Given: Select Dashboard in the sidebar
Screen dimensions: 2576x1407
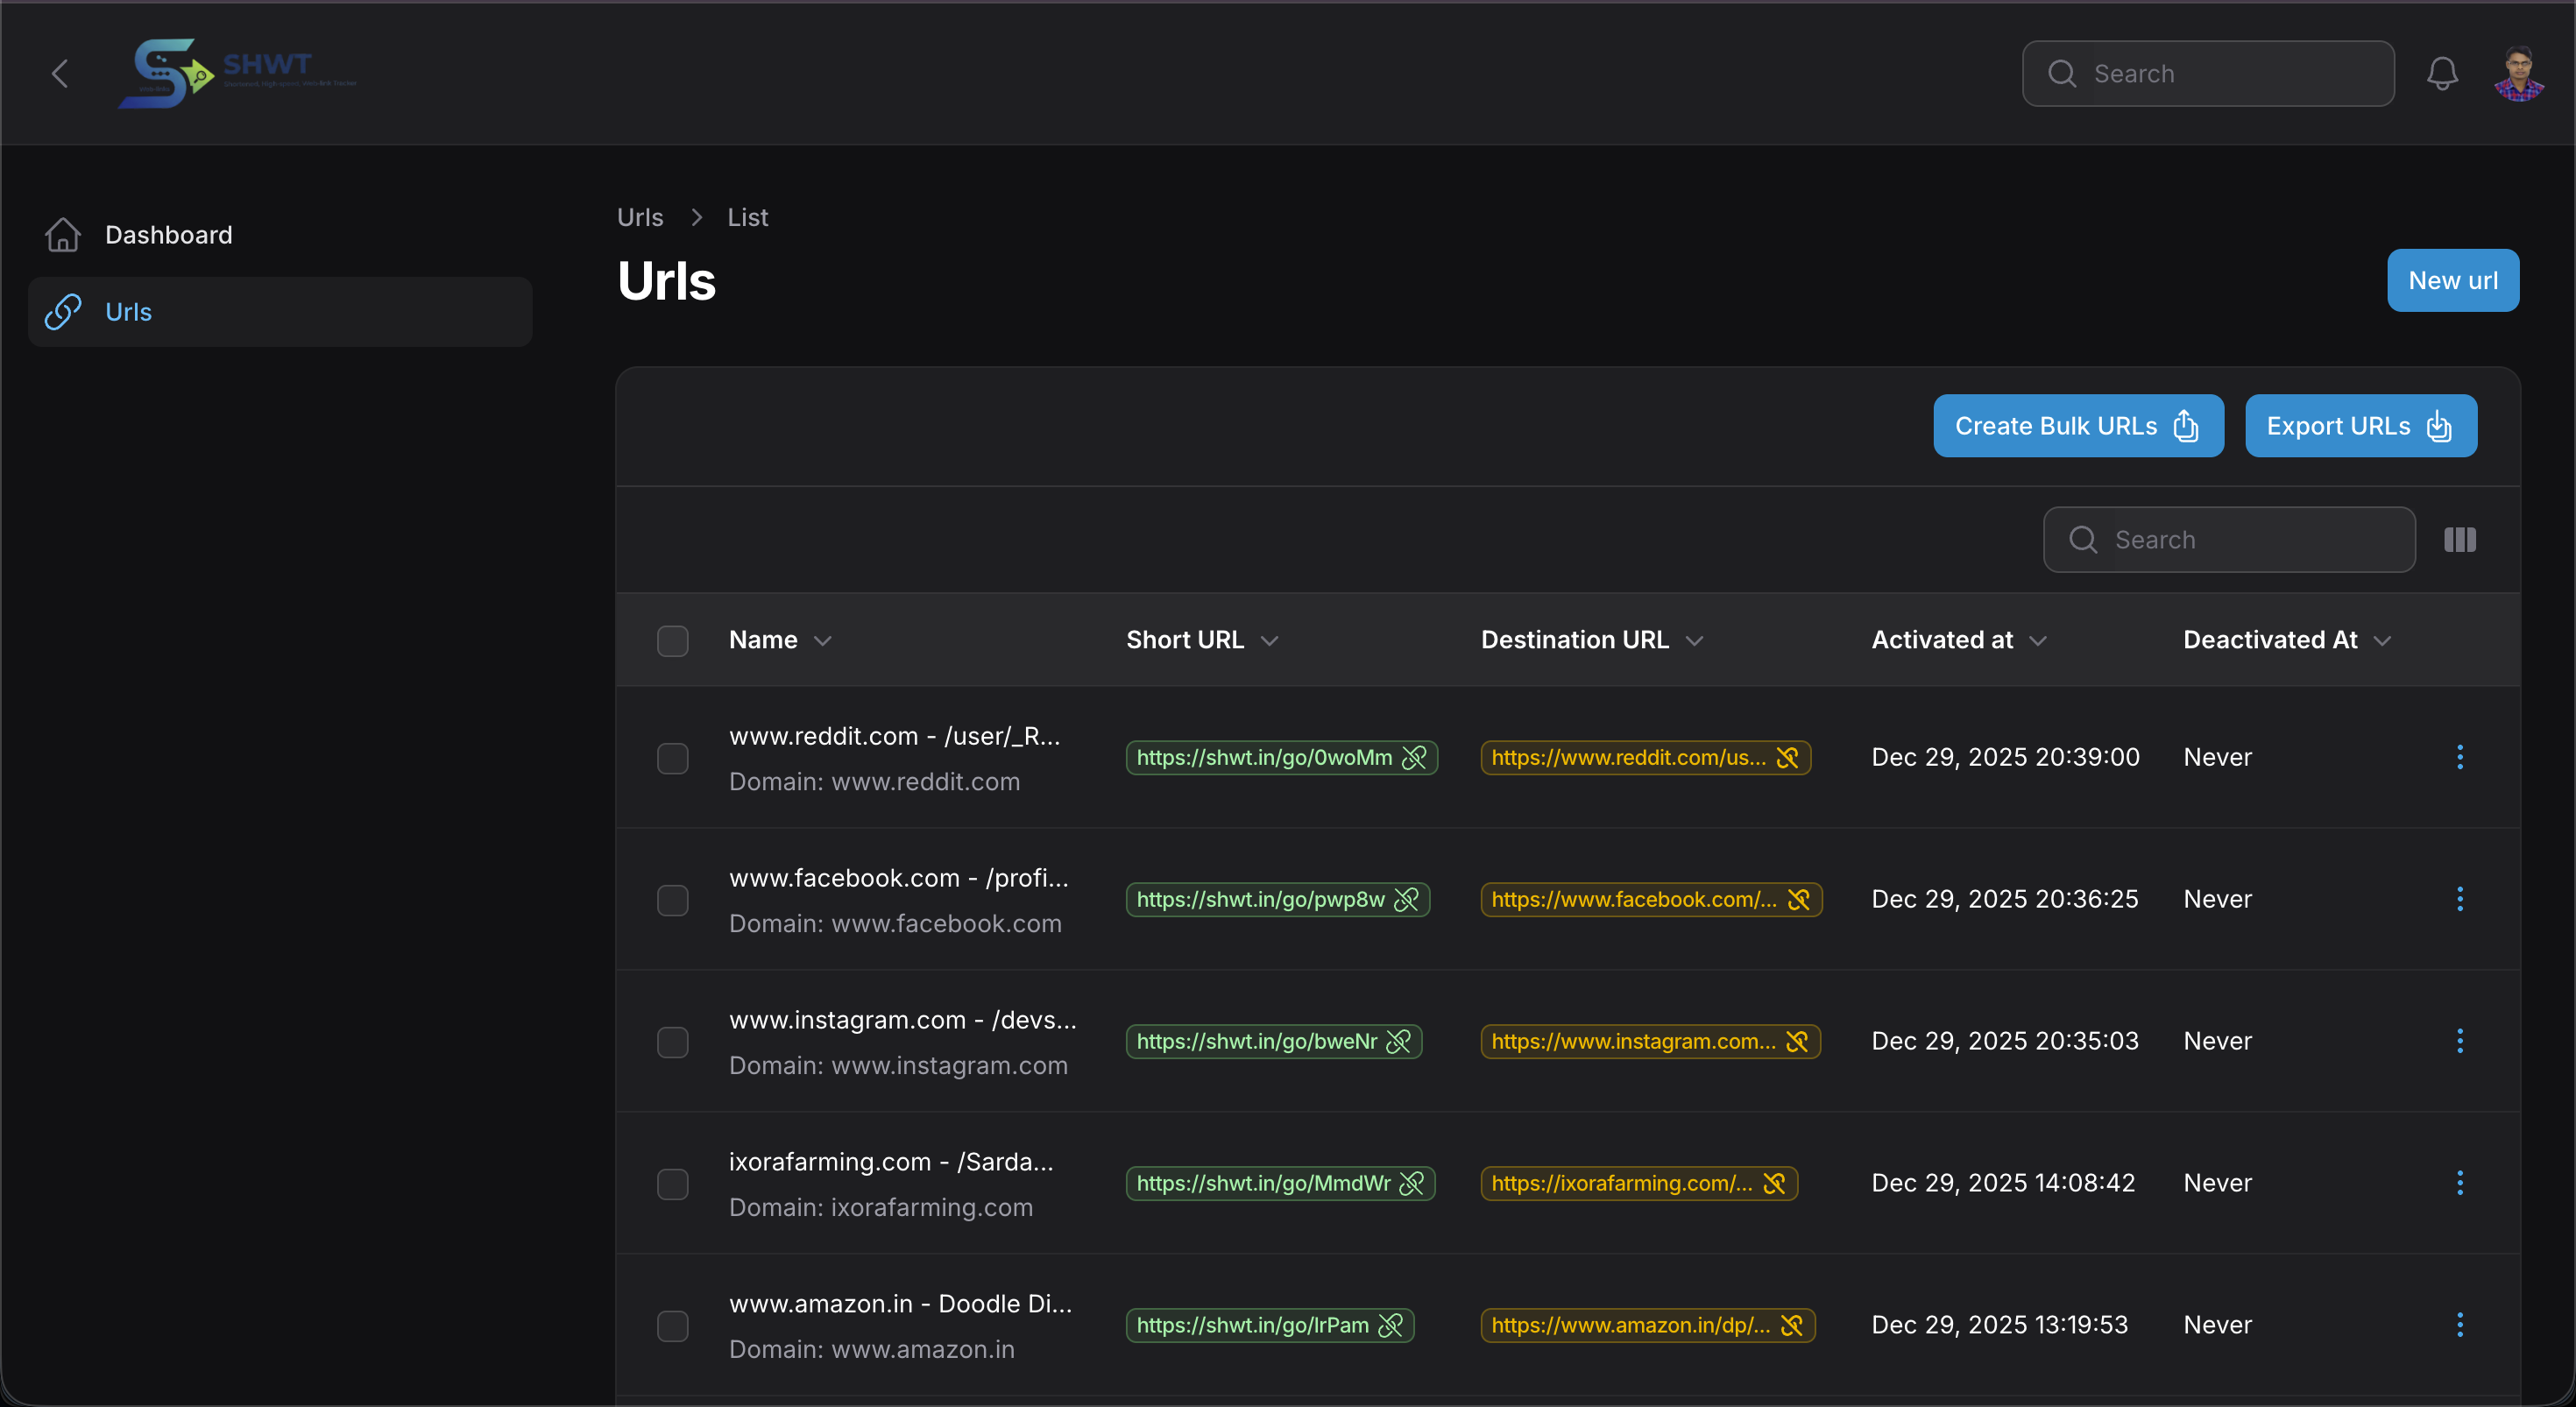Looking at the screenshot, I should point(168,235).
